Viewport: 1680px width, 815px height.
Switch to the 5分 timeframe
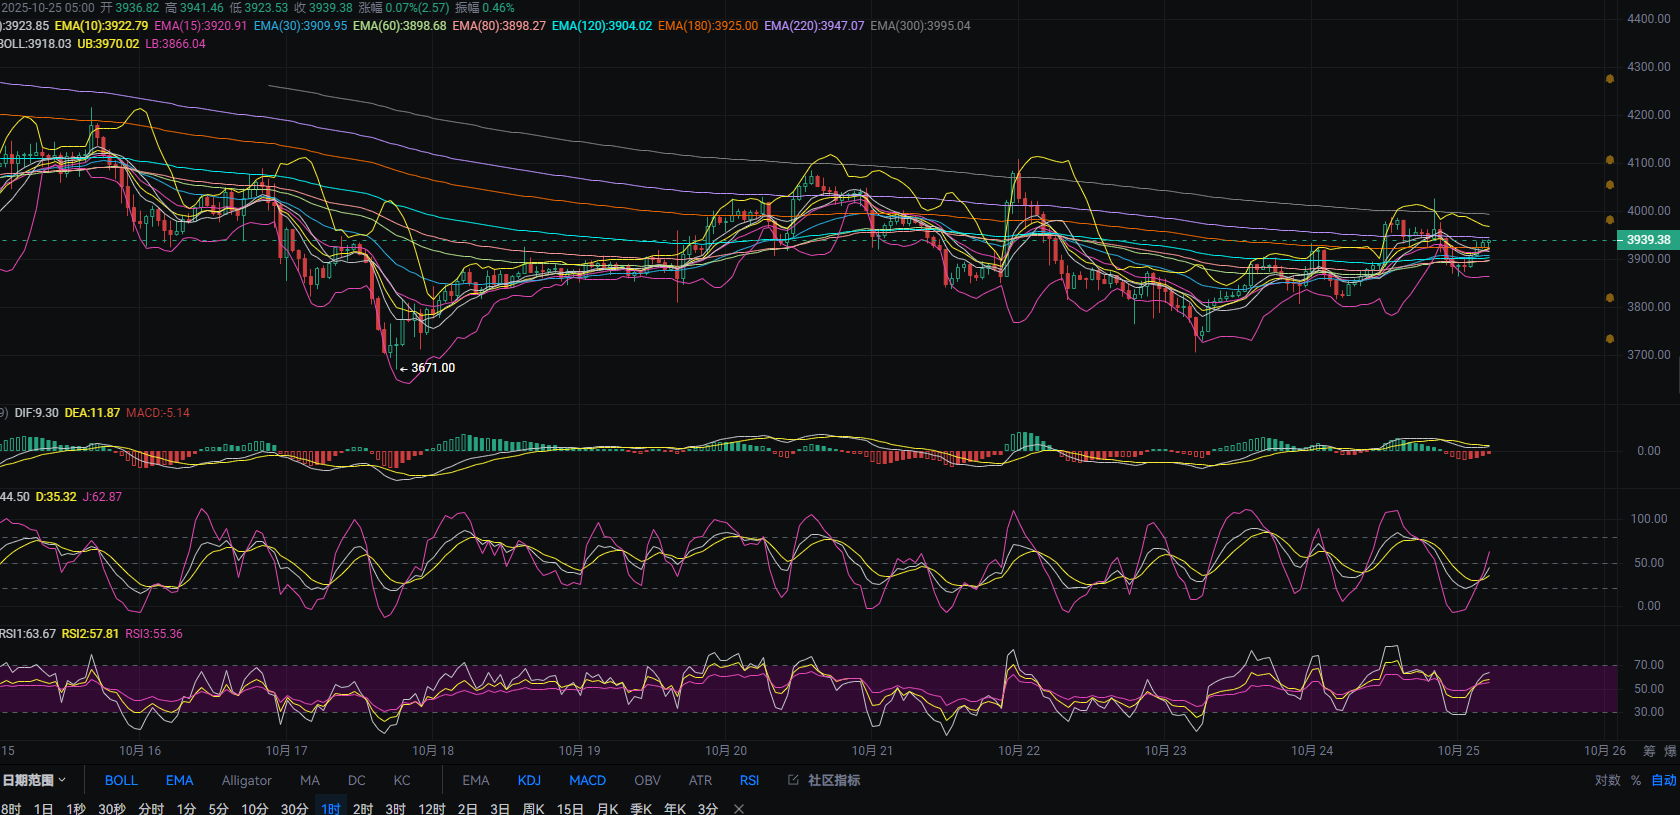218,809
